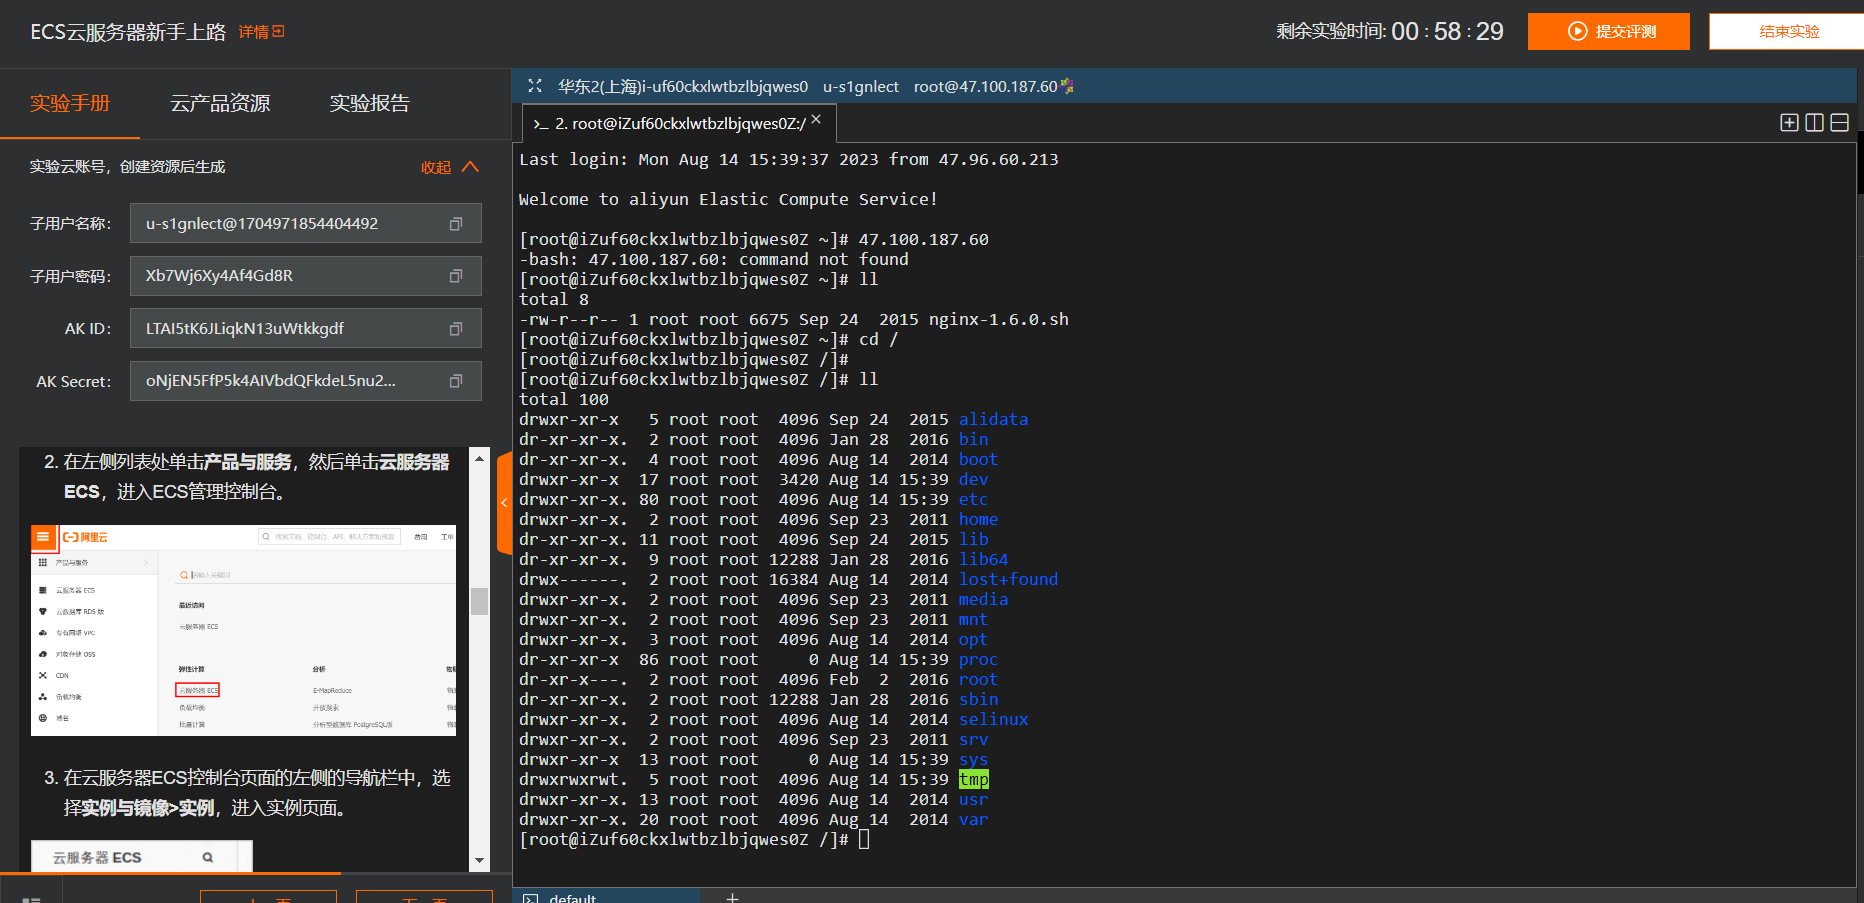
Task: Click the lost+found directory entry
Action: [1008, 580]
